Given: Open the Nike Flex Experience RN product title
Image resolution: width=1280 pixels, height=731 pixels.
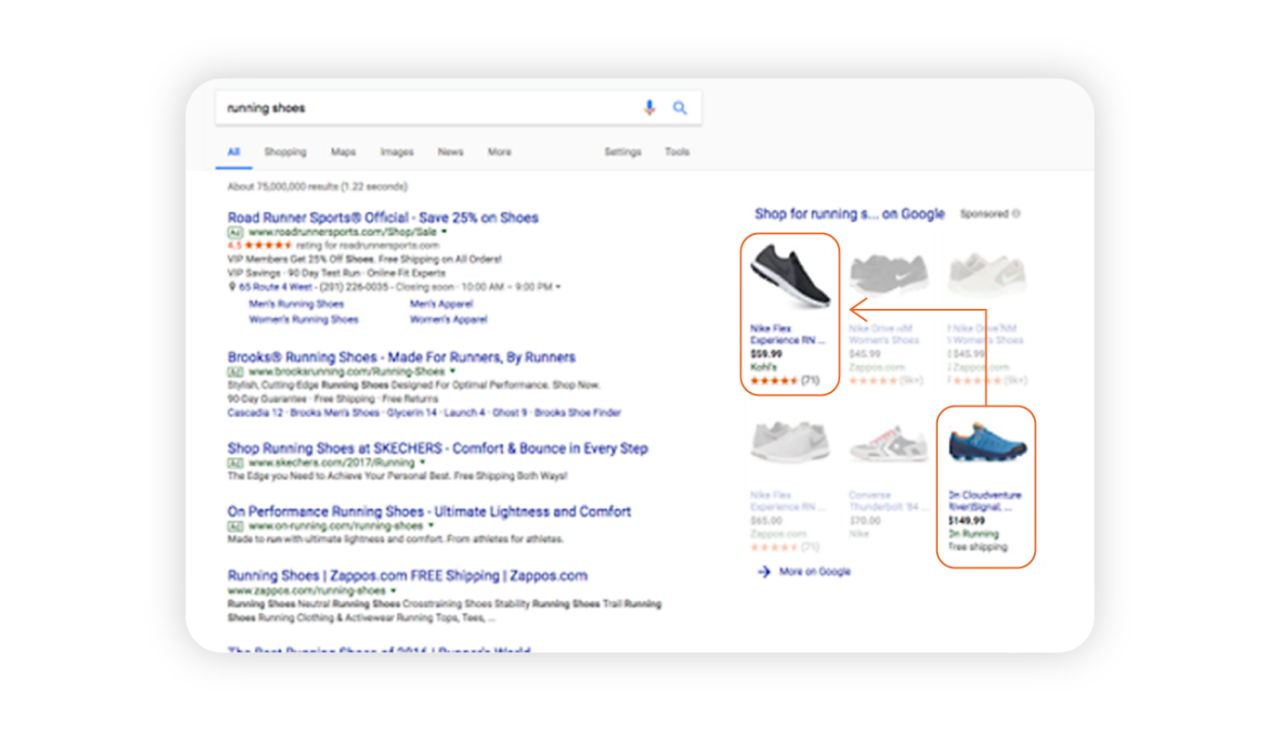Looking at the screenshot, I should (788, 334).
